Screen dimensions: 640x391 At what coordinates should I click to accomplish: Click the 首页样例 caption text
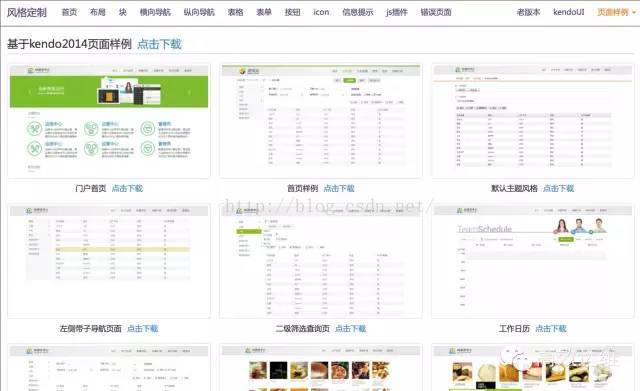[x=302, y=188]
